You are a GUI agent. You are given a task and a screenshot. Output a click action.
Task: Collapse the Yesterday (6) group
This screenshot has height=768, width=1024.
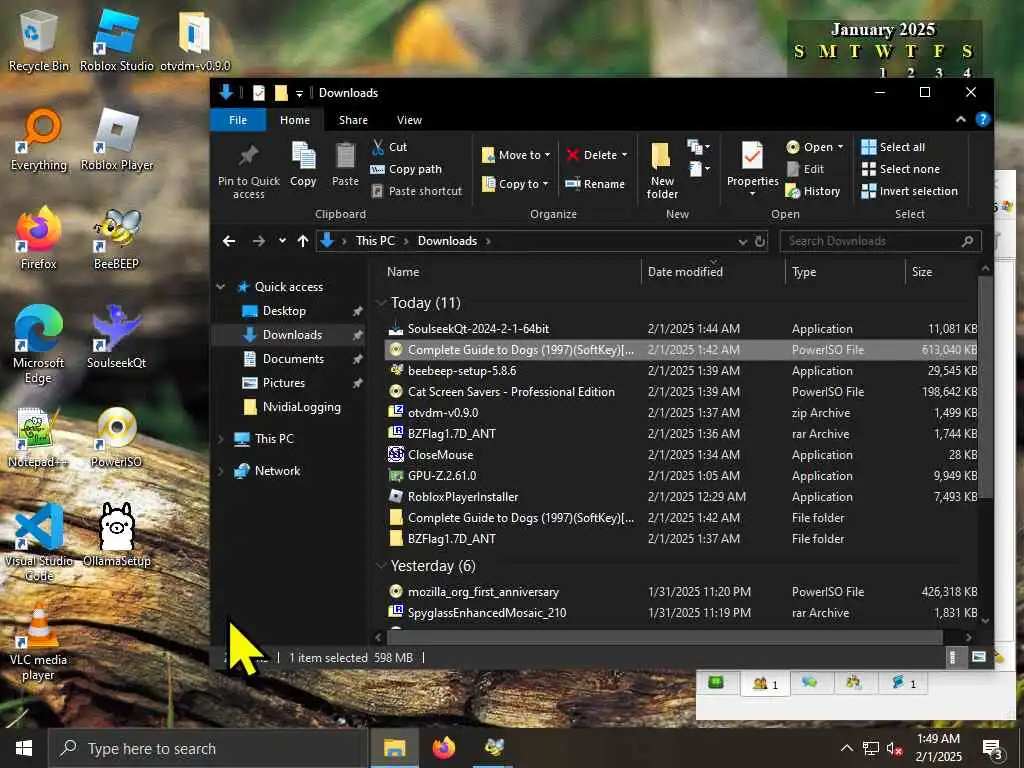(x=381, y=566)
